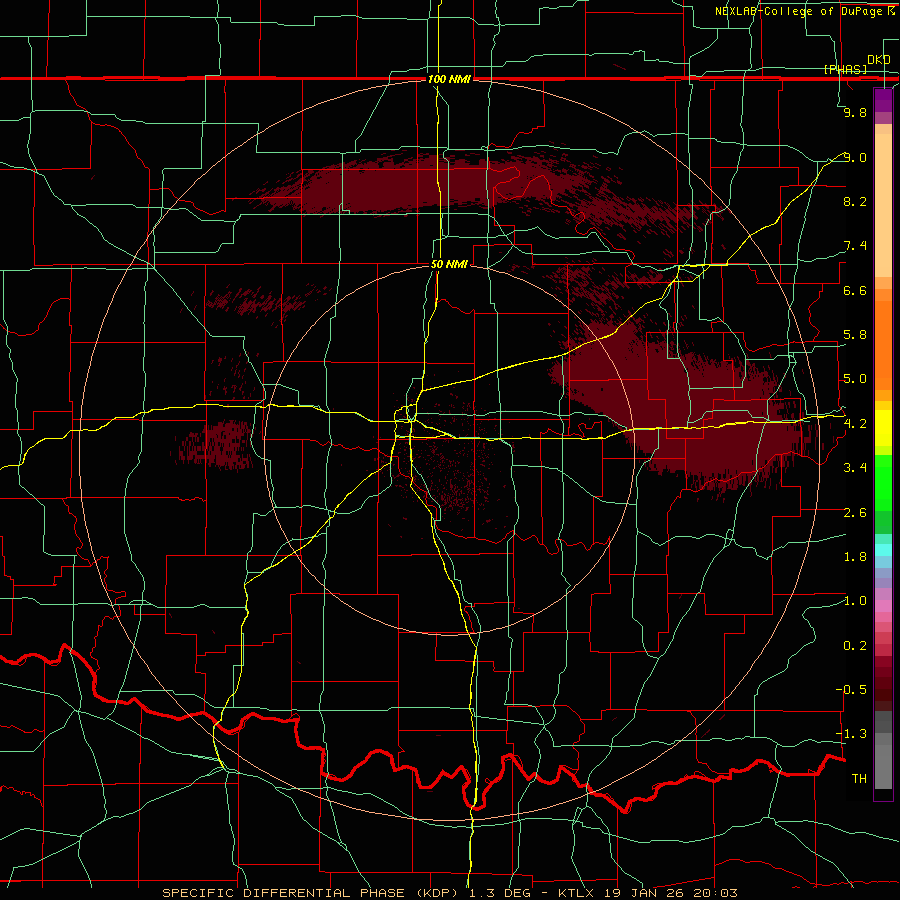
Task: Click the 3.4 scale value
Action: tap(855, 468)
